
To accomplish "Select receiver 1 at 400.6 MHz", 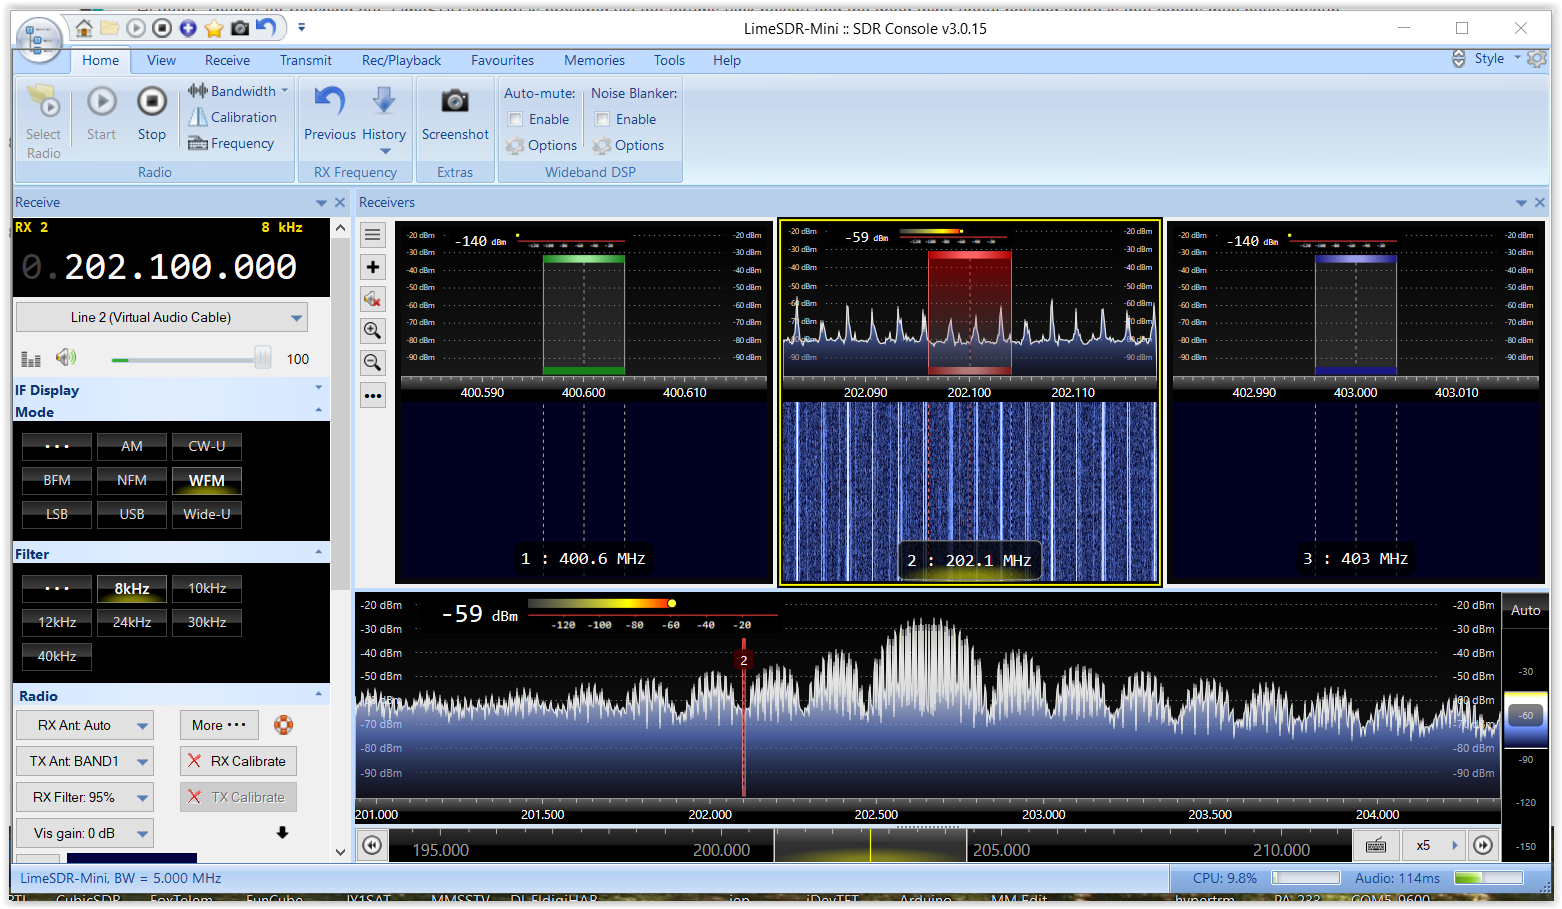I will coord(583,402).
